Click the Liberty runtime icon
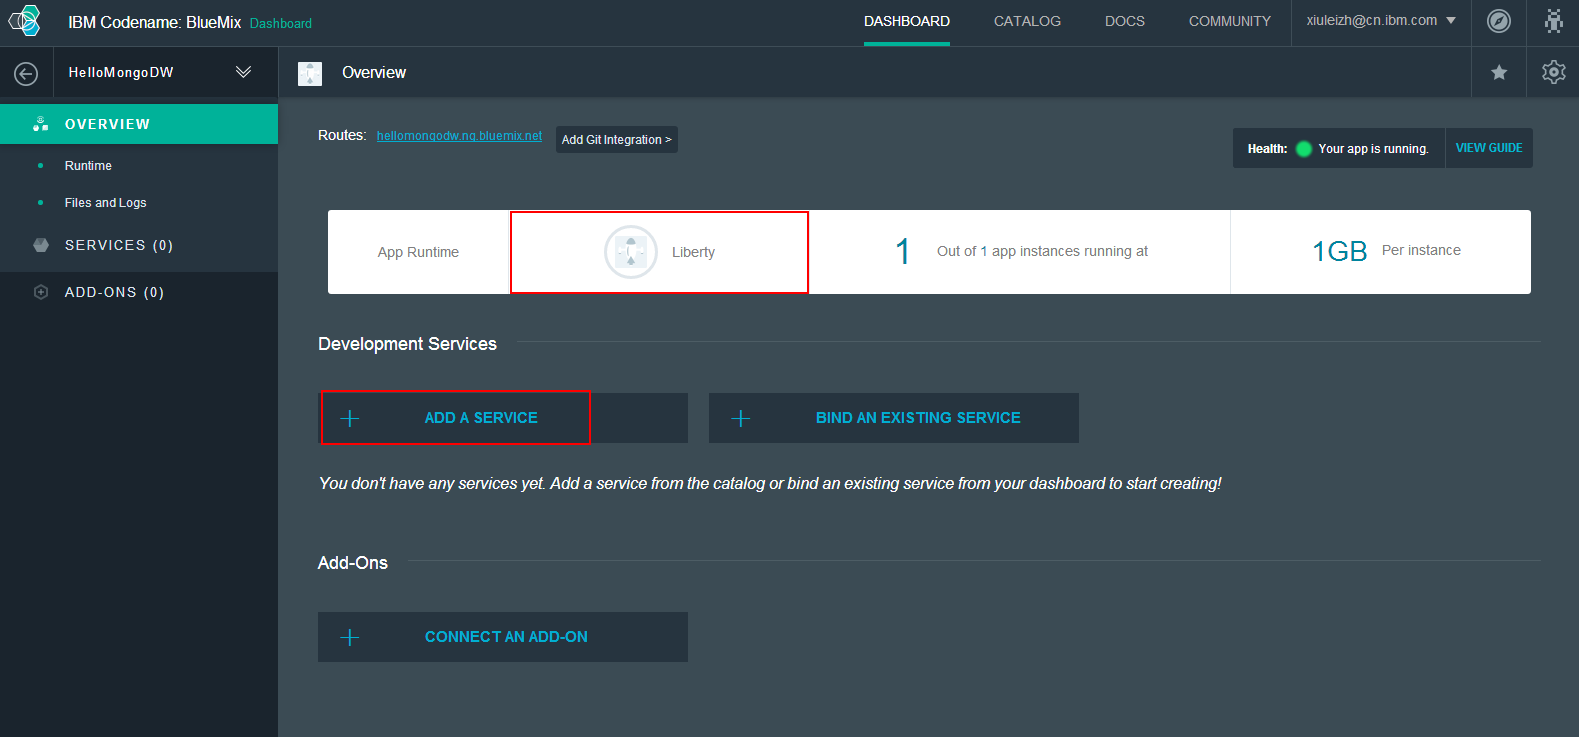The image size is (1579, 737). (631, 252)
